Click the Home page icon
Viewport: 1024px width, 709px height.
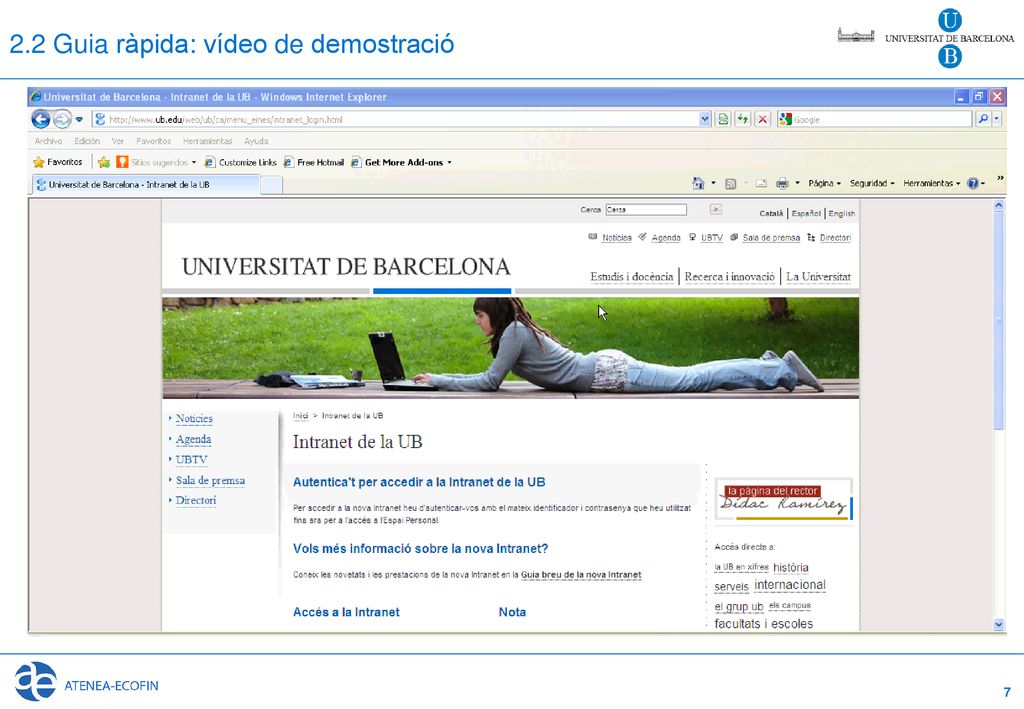(x=698, y=183)
